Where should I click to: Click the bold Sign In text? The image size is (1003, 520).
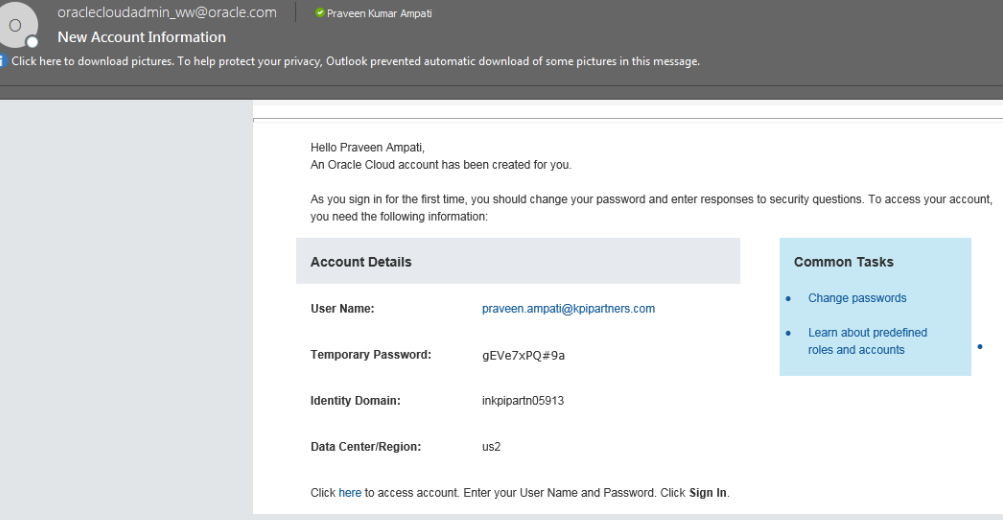click(x=707, y=493)
